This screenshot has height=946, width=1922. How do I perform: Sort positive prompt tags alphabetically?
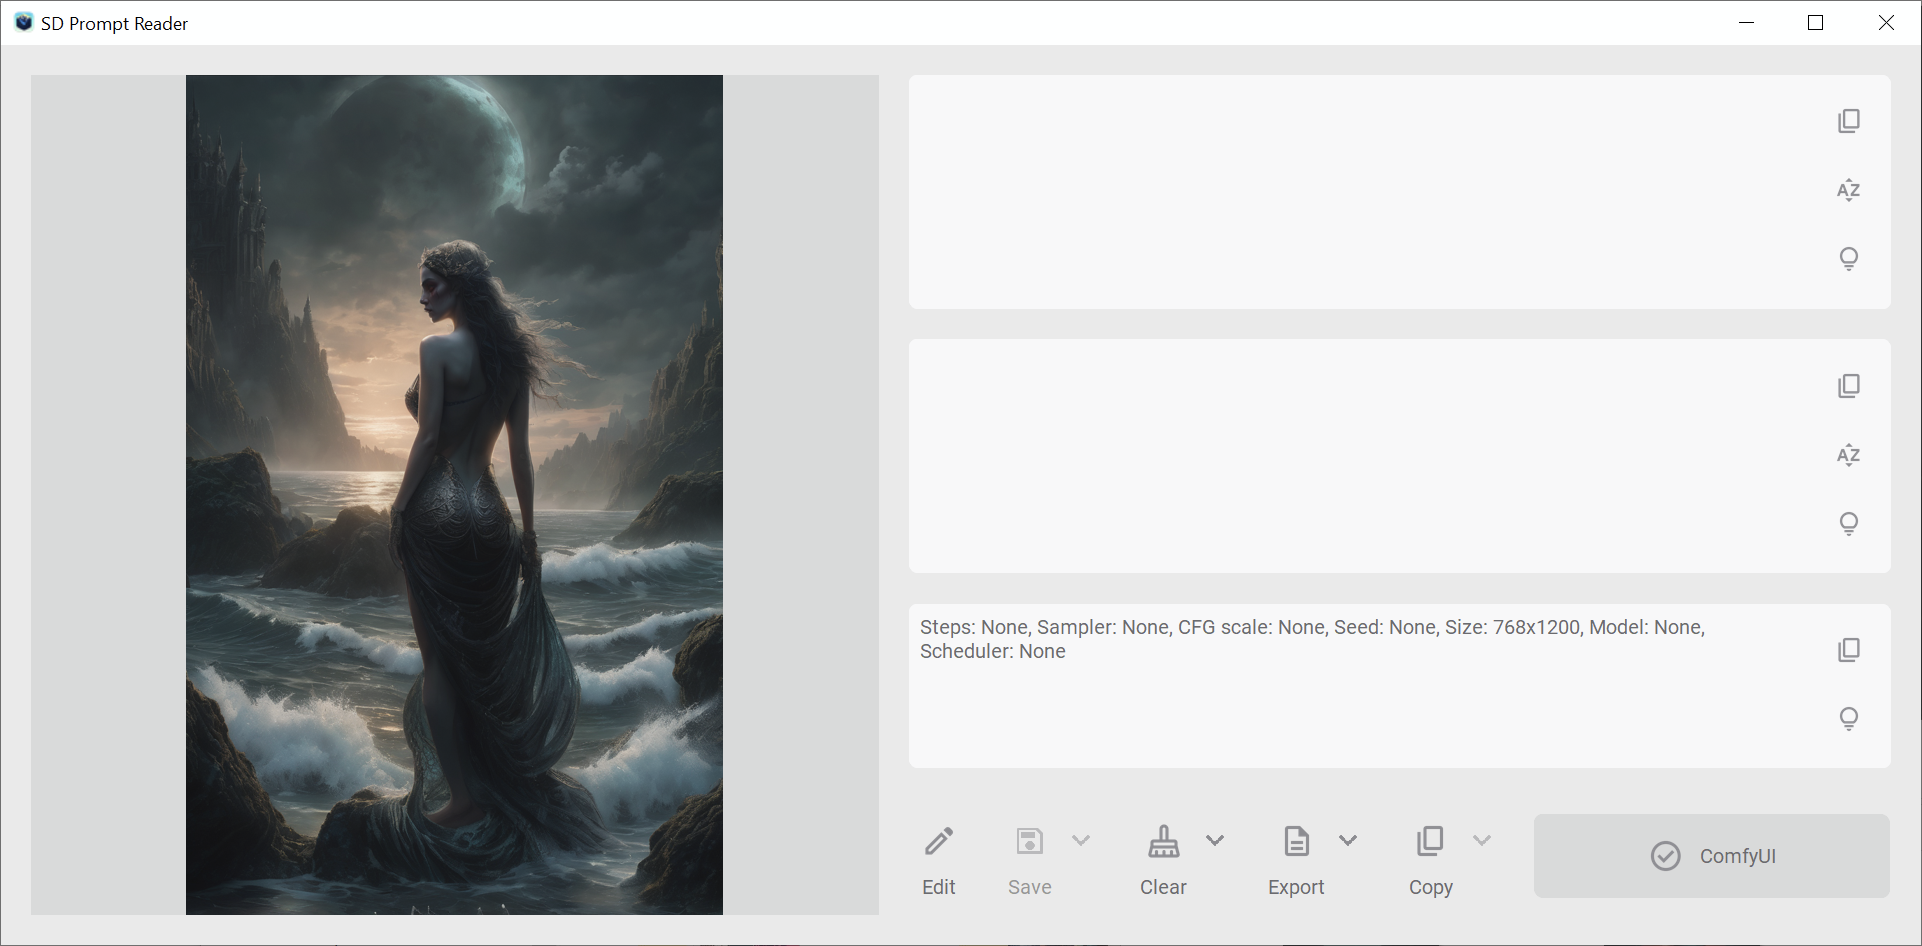click(1848, 190)
